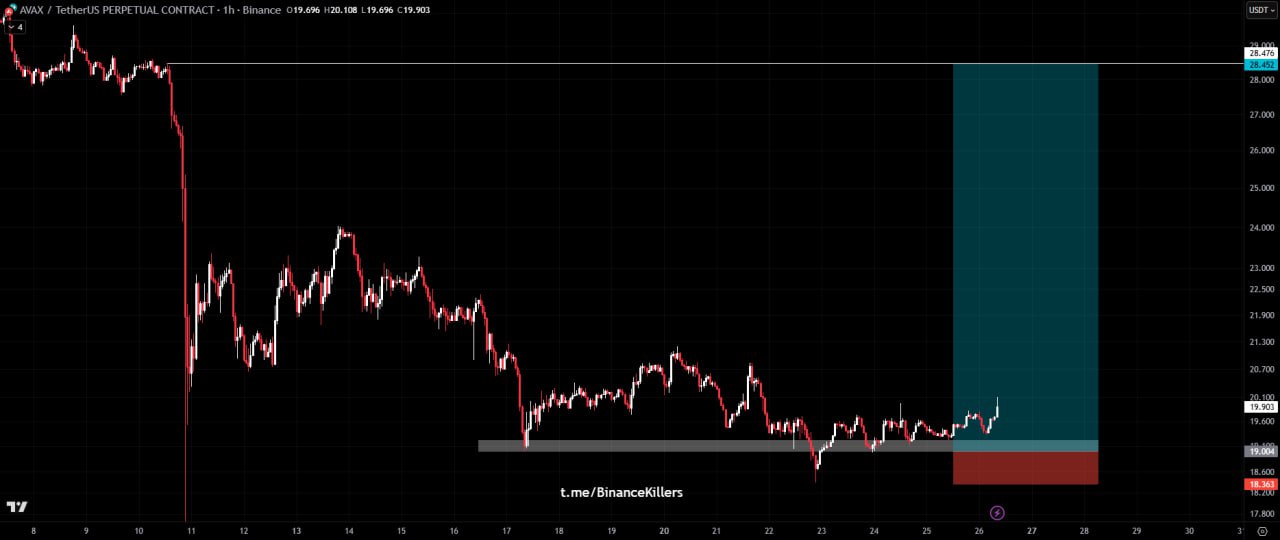Viewport: 1280px width, 540px height.
Task: Click the t.me/BinanceKillers link text
Action: [x=621, y=492]
